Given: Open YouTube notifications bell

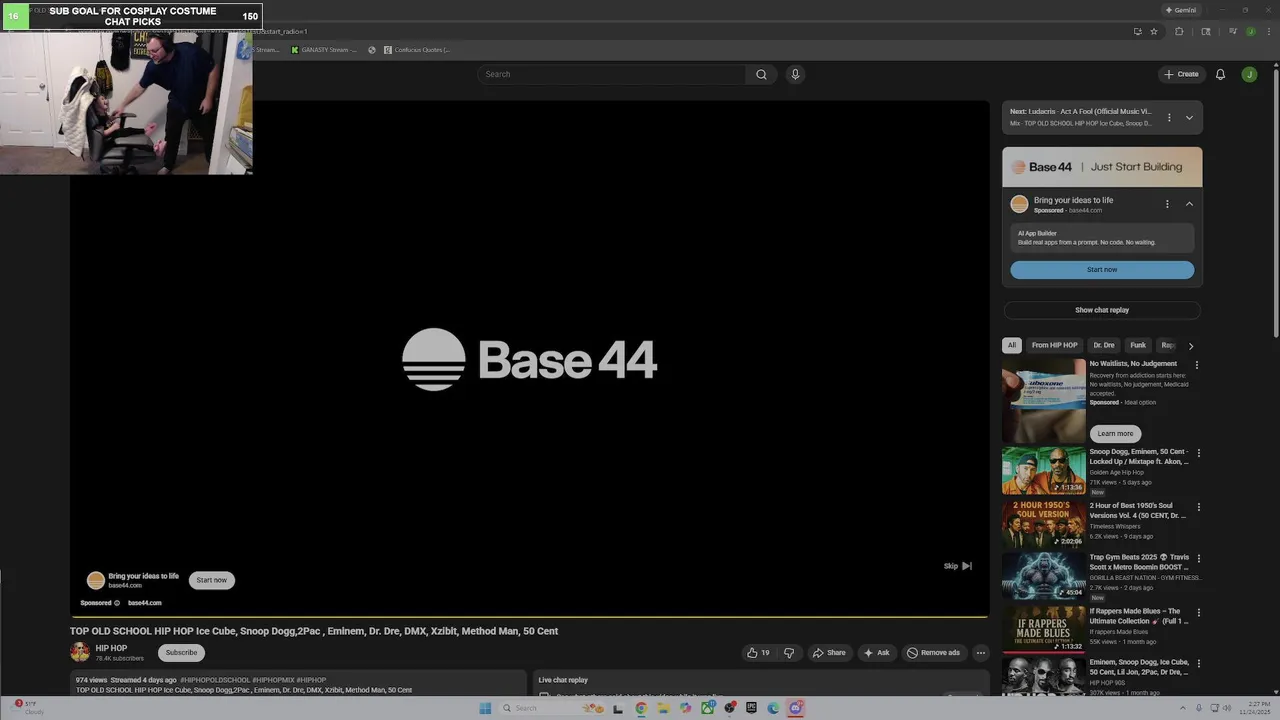Looking at the screenshot, I should click(x=1220, y=74).
